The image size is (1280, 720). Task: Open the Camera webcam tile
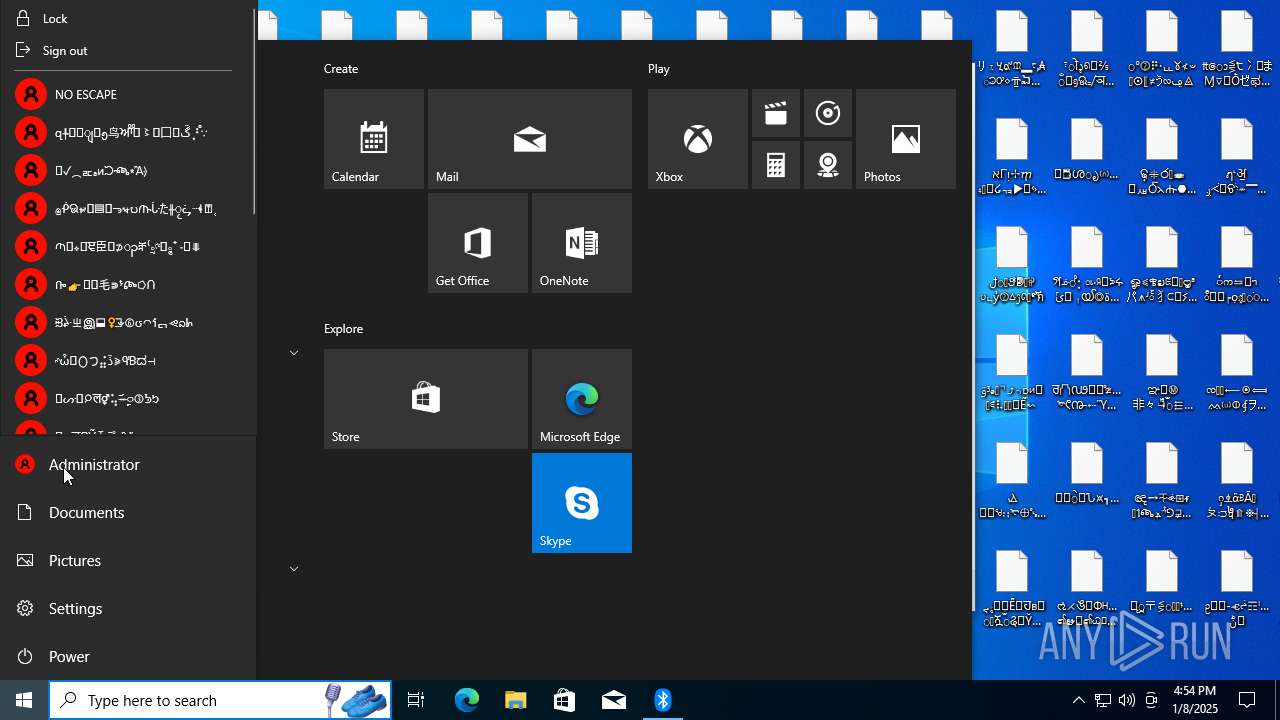pos(828,165)
